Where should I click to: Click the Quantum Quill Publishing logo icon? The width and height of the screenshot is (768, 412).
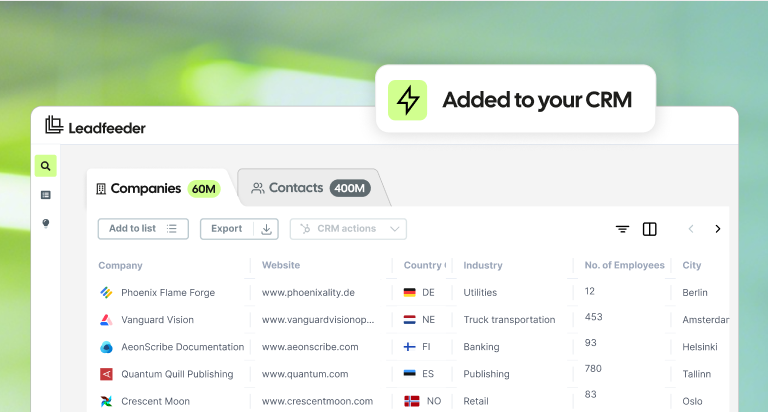(x=106, y=374)
